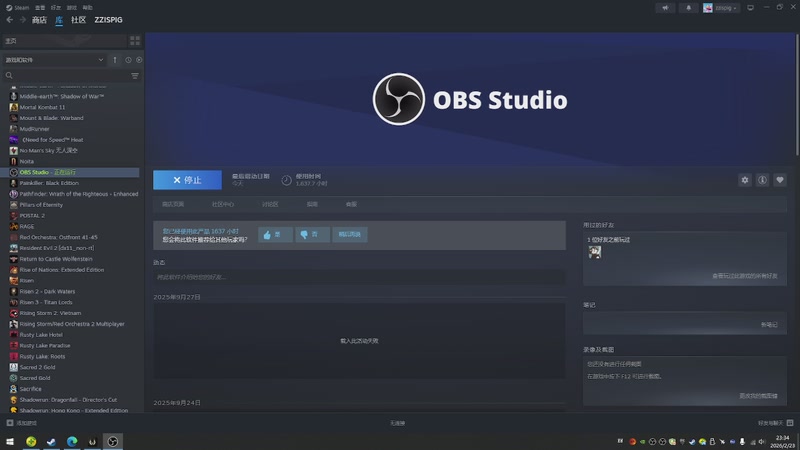
Task: Open the 好友 menu
Action: coord(56,8)
